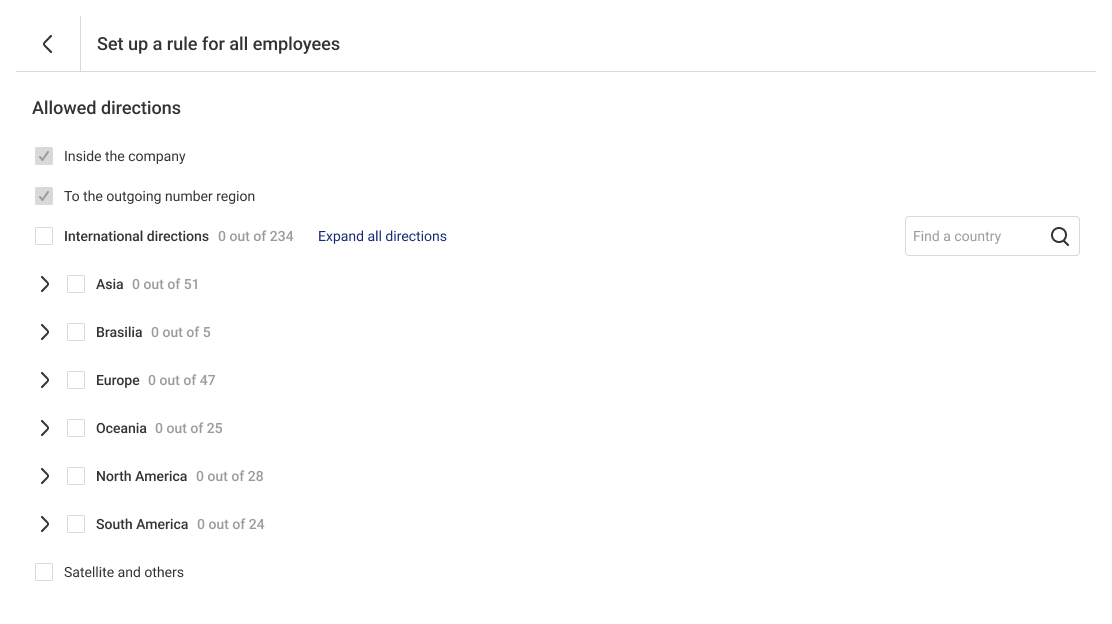Viewport: 1112px width, 624px height.
Task: Enable International directions checkbox
Action: coord(44,236)
